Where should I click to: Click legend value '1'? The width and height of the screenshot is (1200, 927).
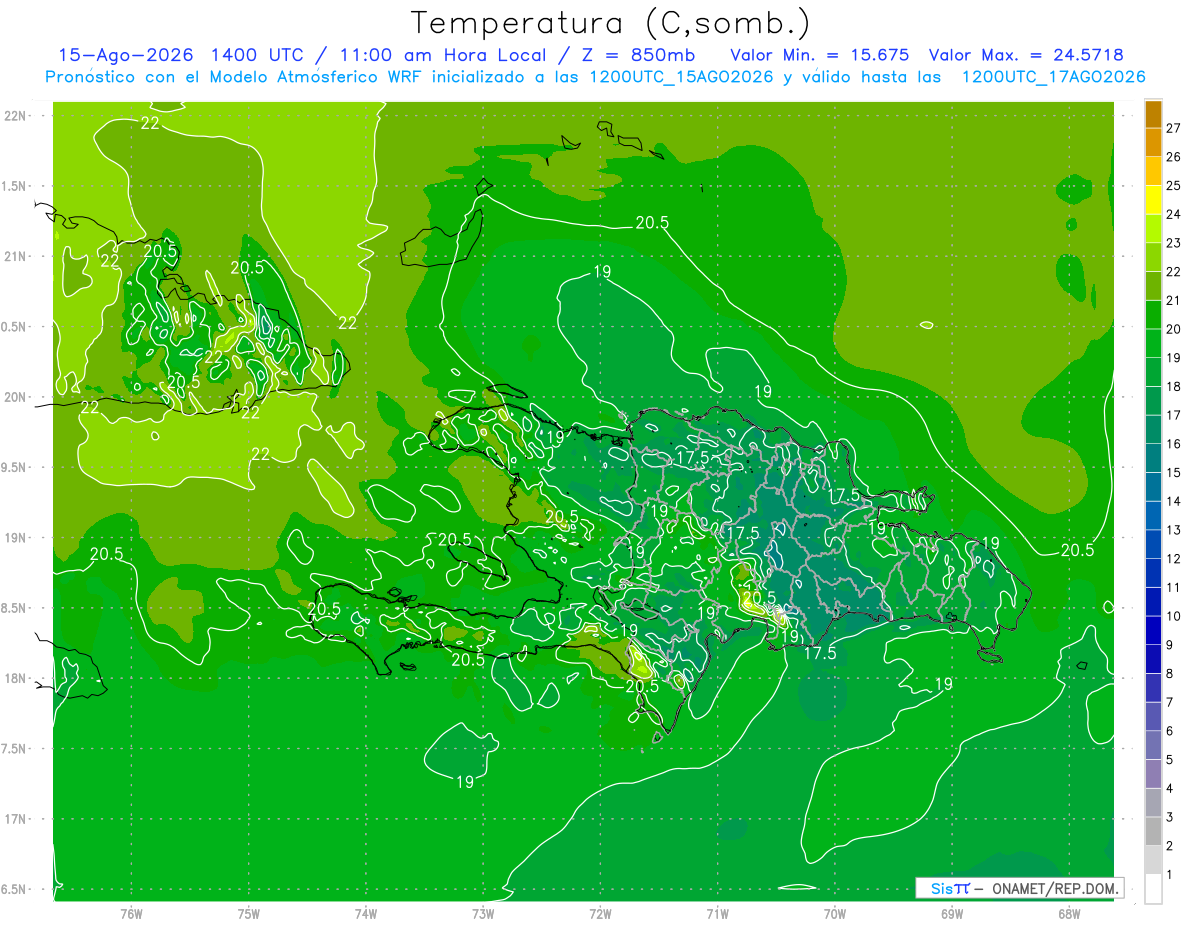coord(1170,875)
